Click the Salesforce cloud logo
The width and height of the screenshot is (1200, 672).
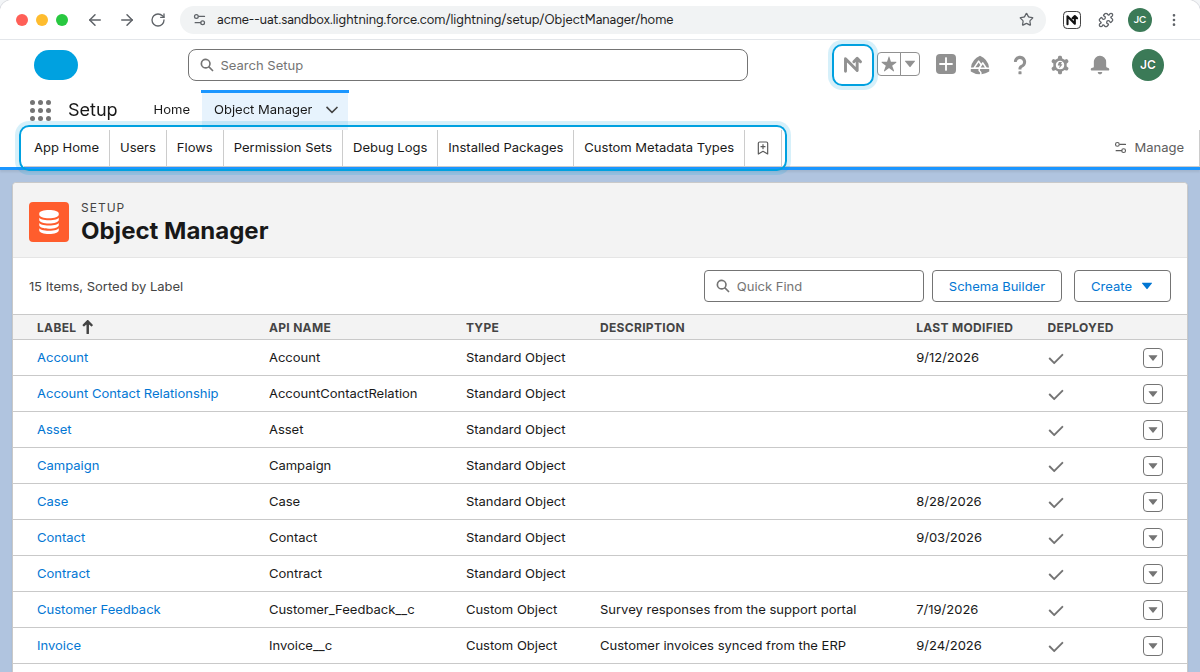pos(56,65)
